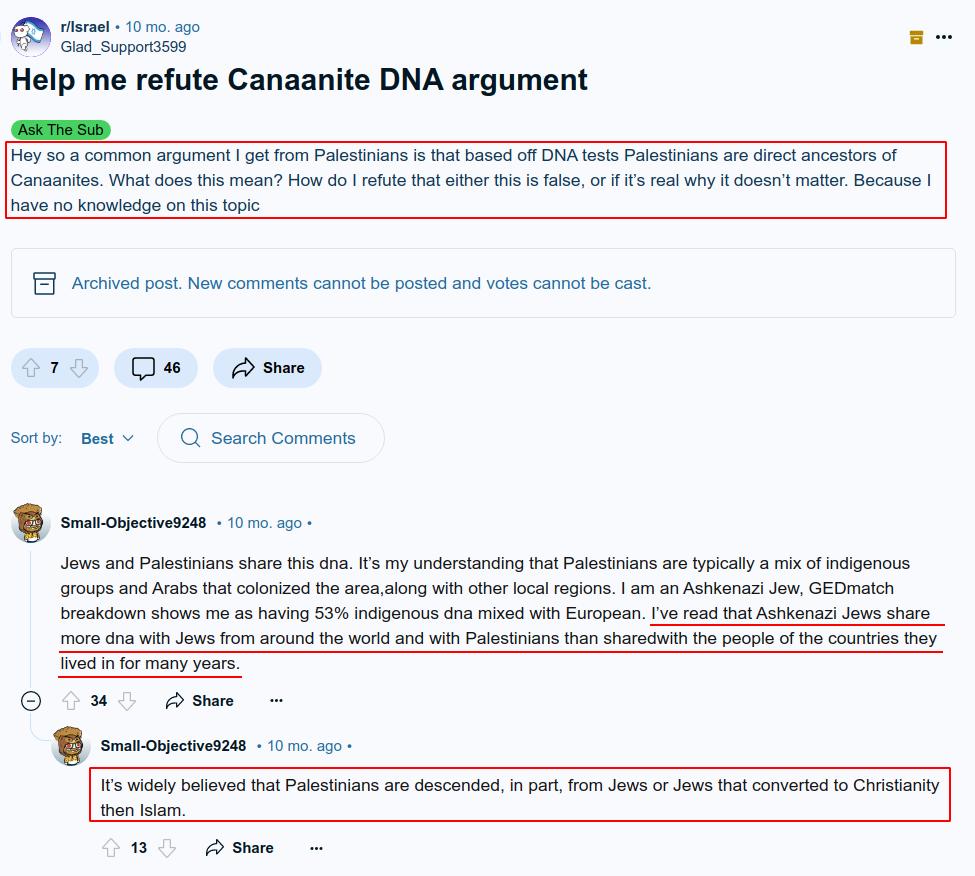Upvote the main post
Viewport: 975px width, 876px height.
[31, 368]
